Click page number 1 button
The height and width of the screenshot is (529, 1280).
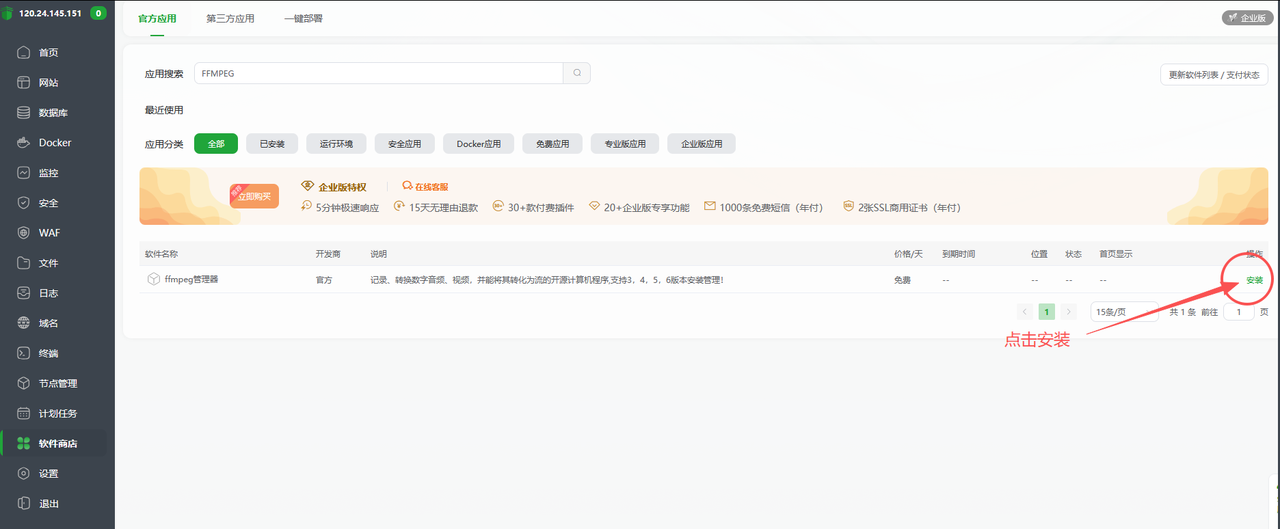[1047, 312]
